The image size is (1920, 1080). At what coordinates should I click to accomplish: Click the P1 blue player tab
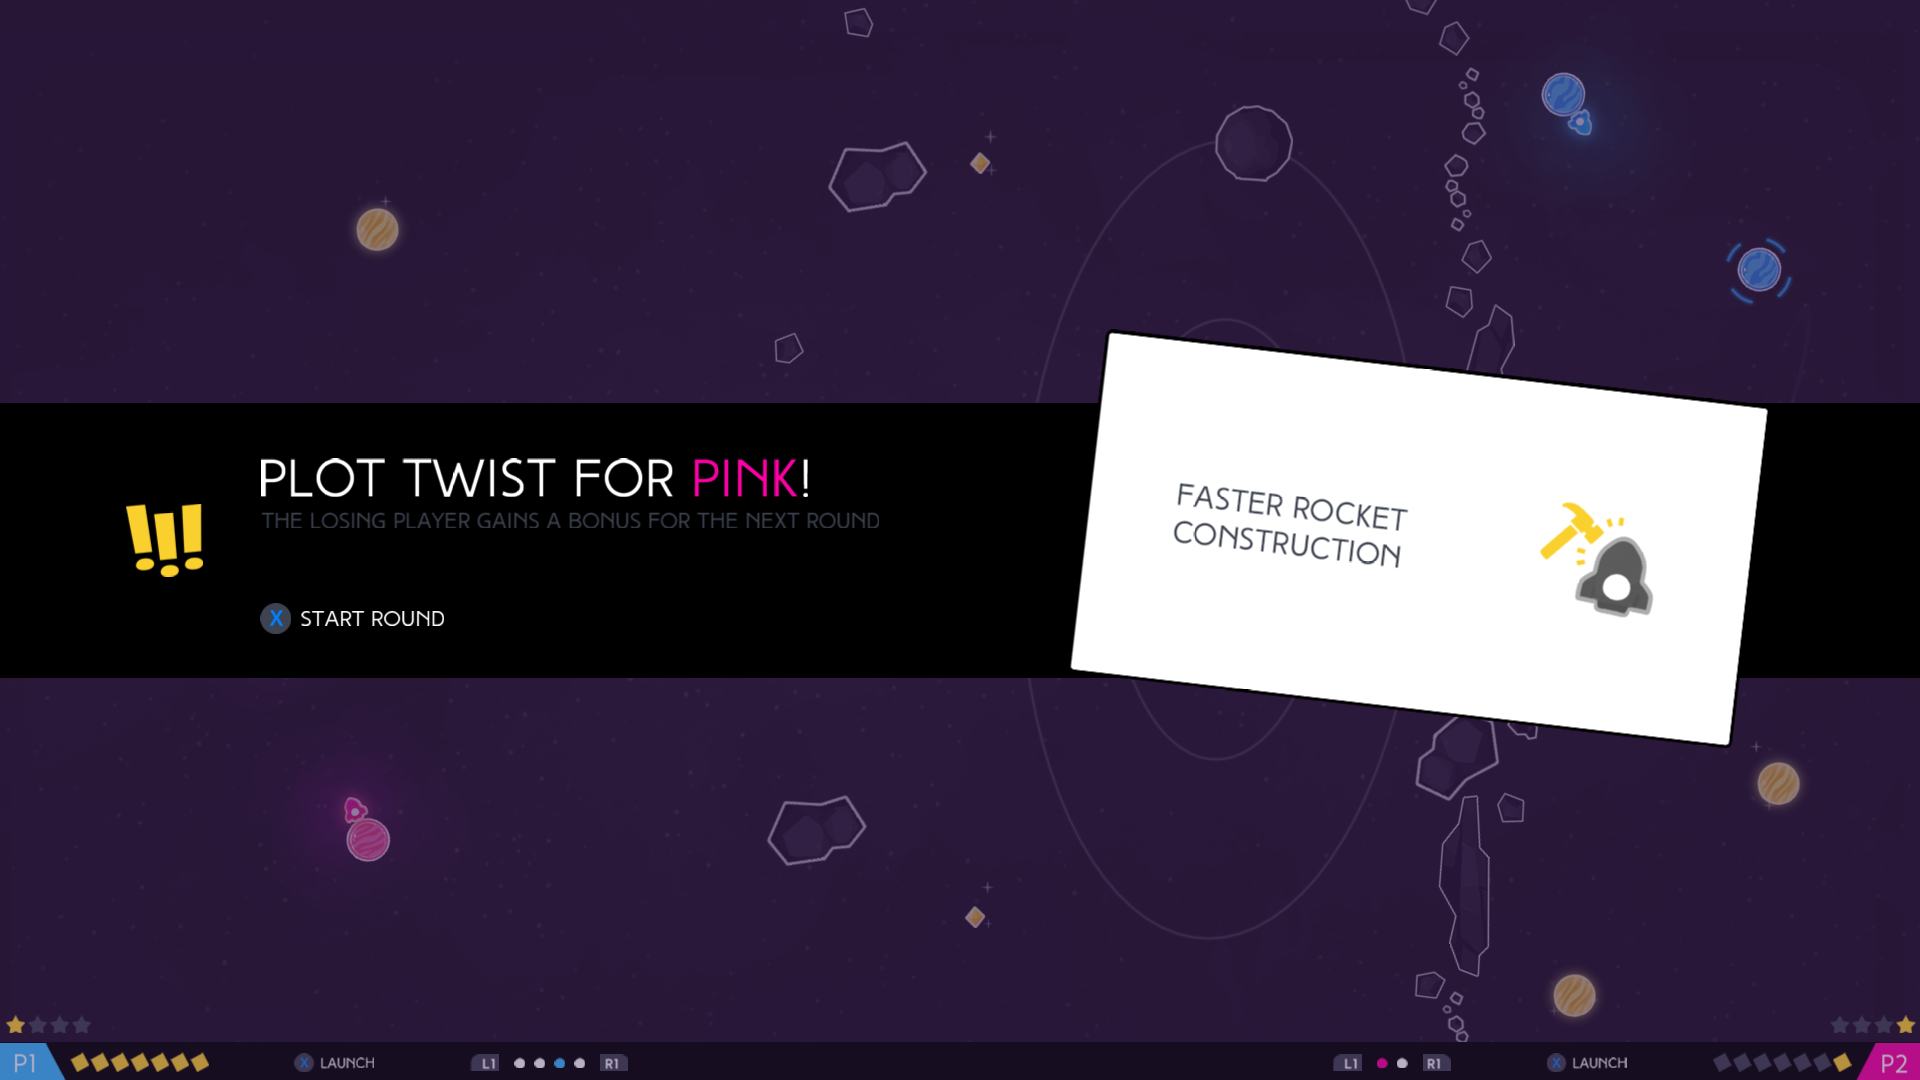(26, 1062)
